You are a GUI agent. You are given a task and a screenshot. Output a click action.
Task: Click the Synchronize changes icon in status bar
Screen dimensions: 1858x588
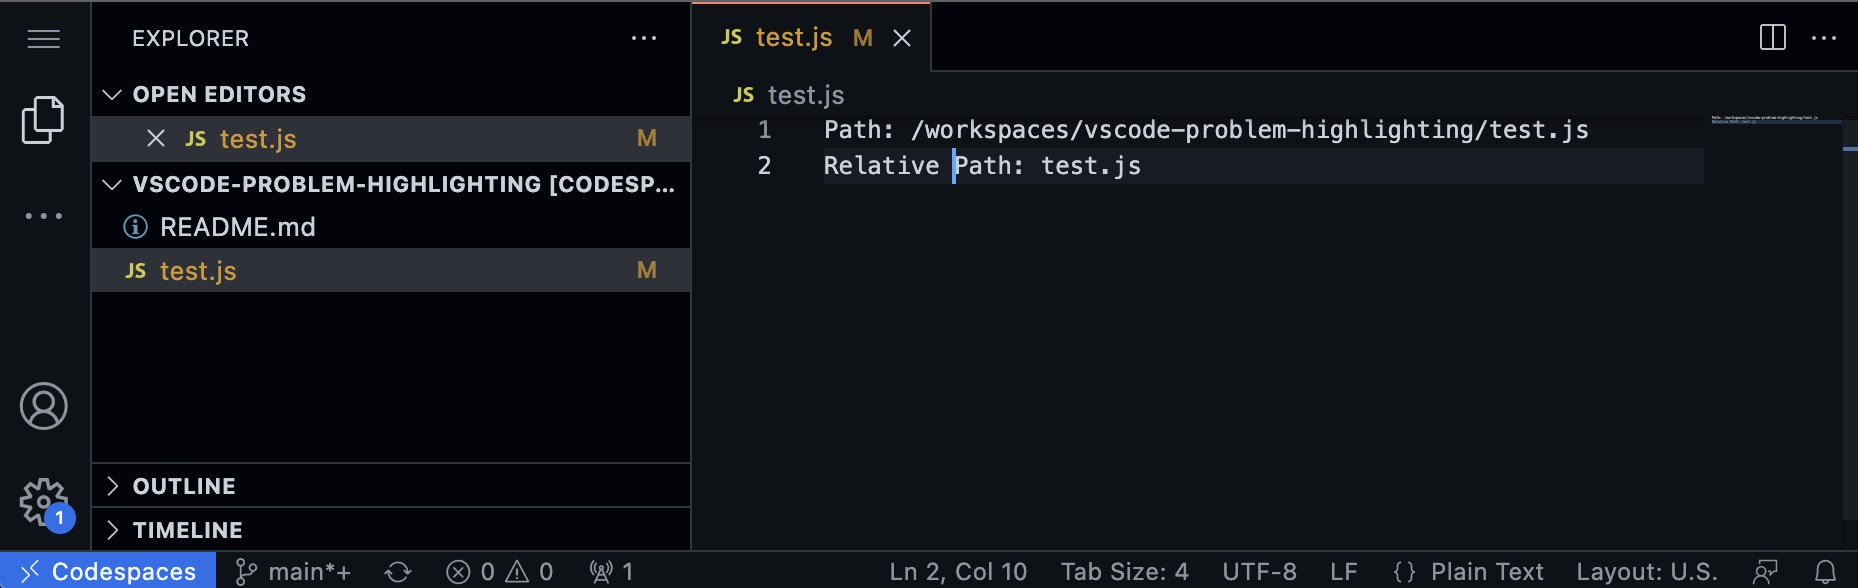[399, 571]
